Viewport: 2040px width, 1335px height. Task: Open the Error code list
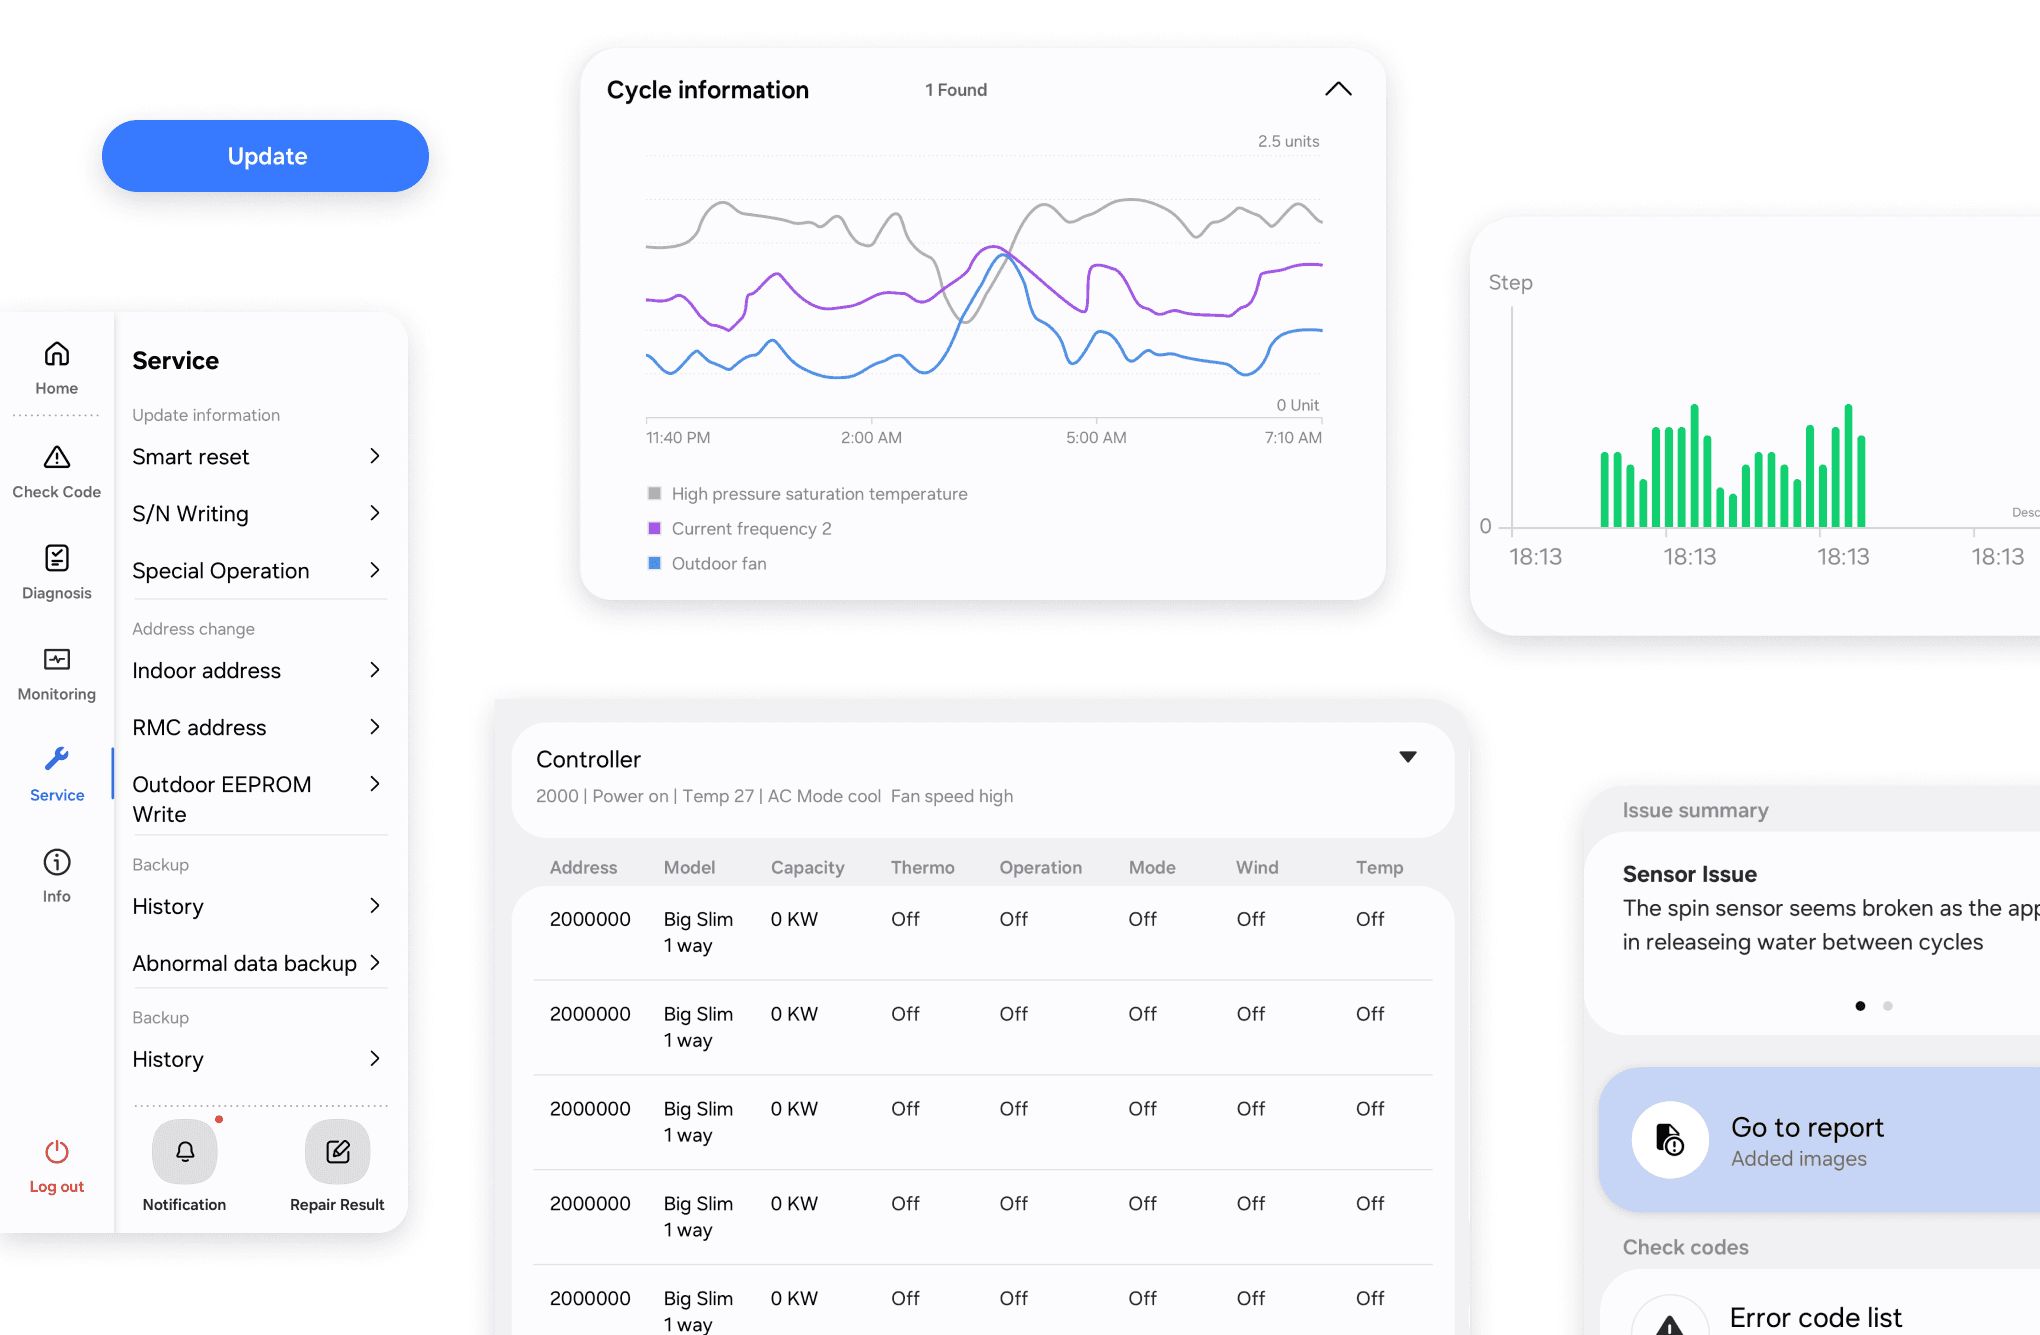pos(1815,1317)
